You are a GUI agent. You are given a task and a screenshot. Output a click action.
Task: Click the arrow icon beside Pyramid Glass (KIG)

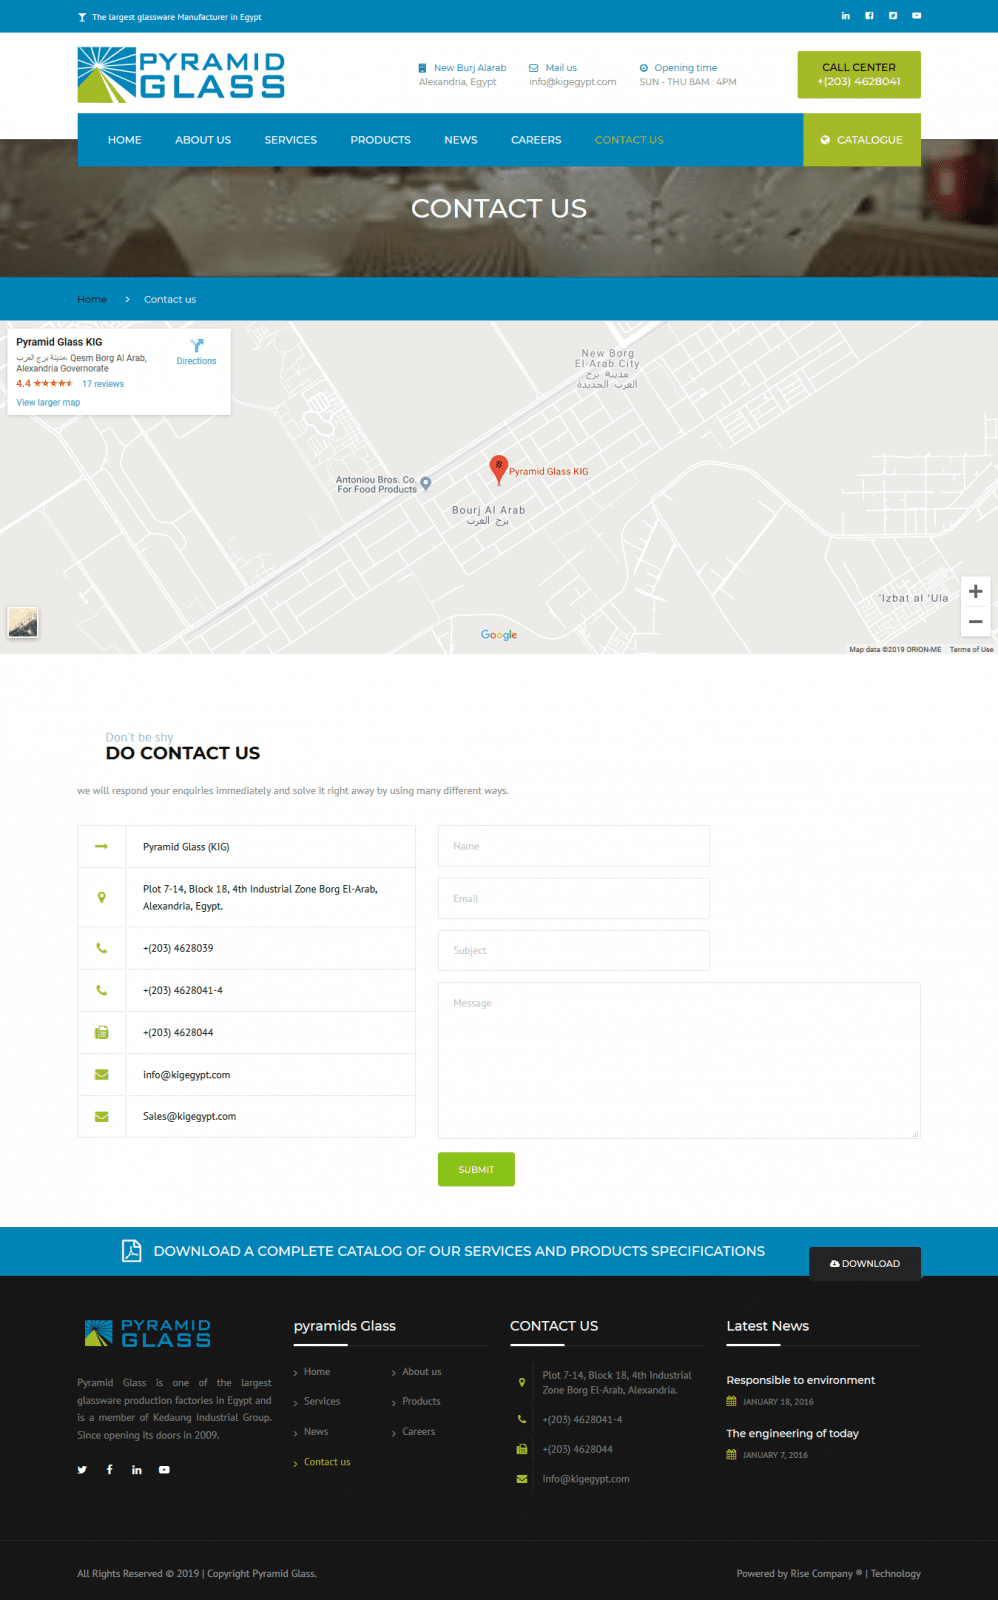coord(101,846)
